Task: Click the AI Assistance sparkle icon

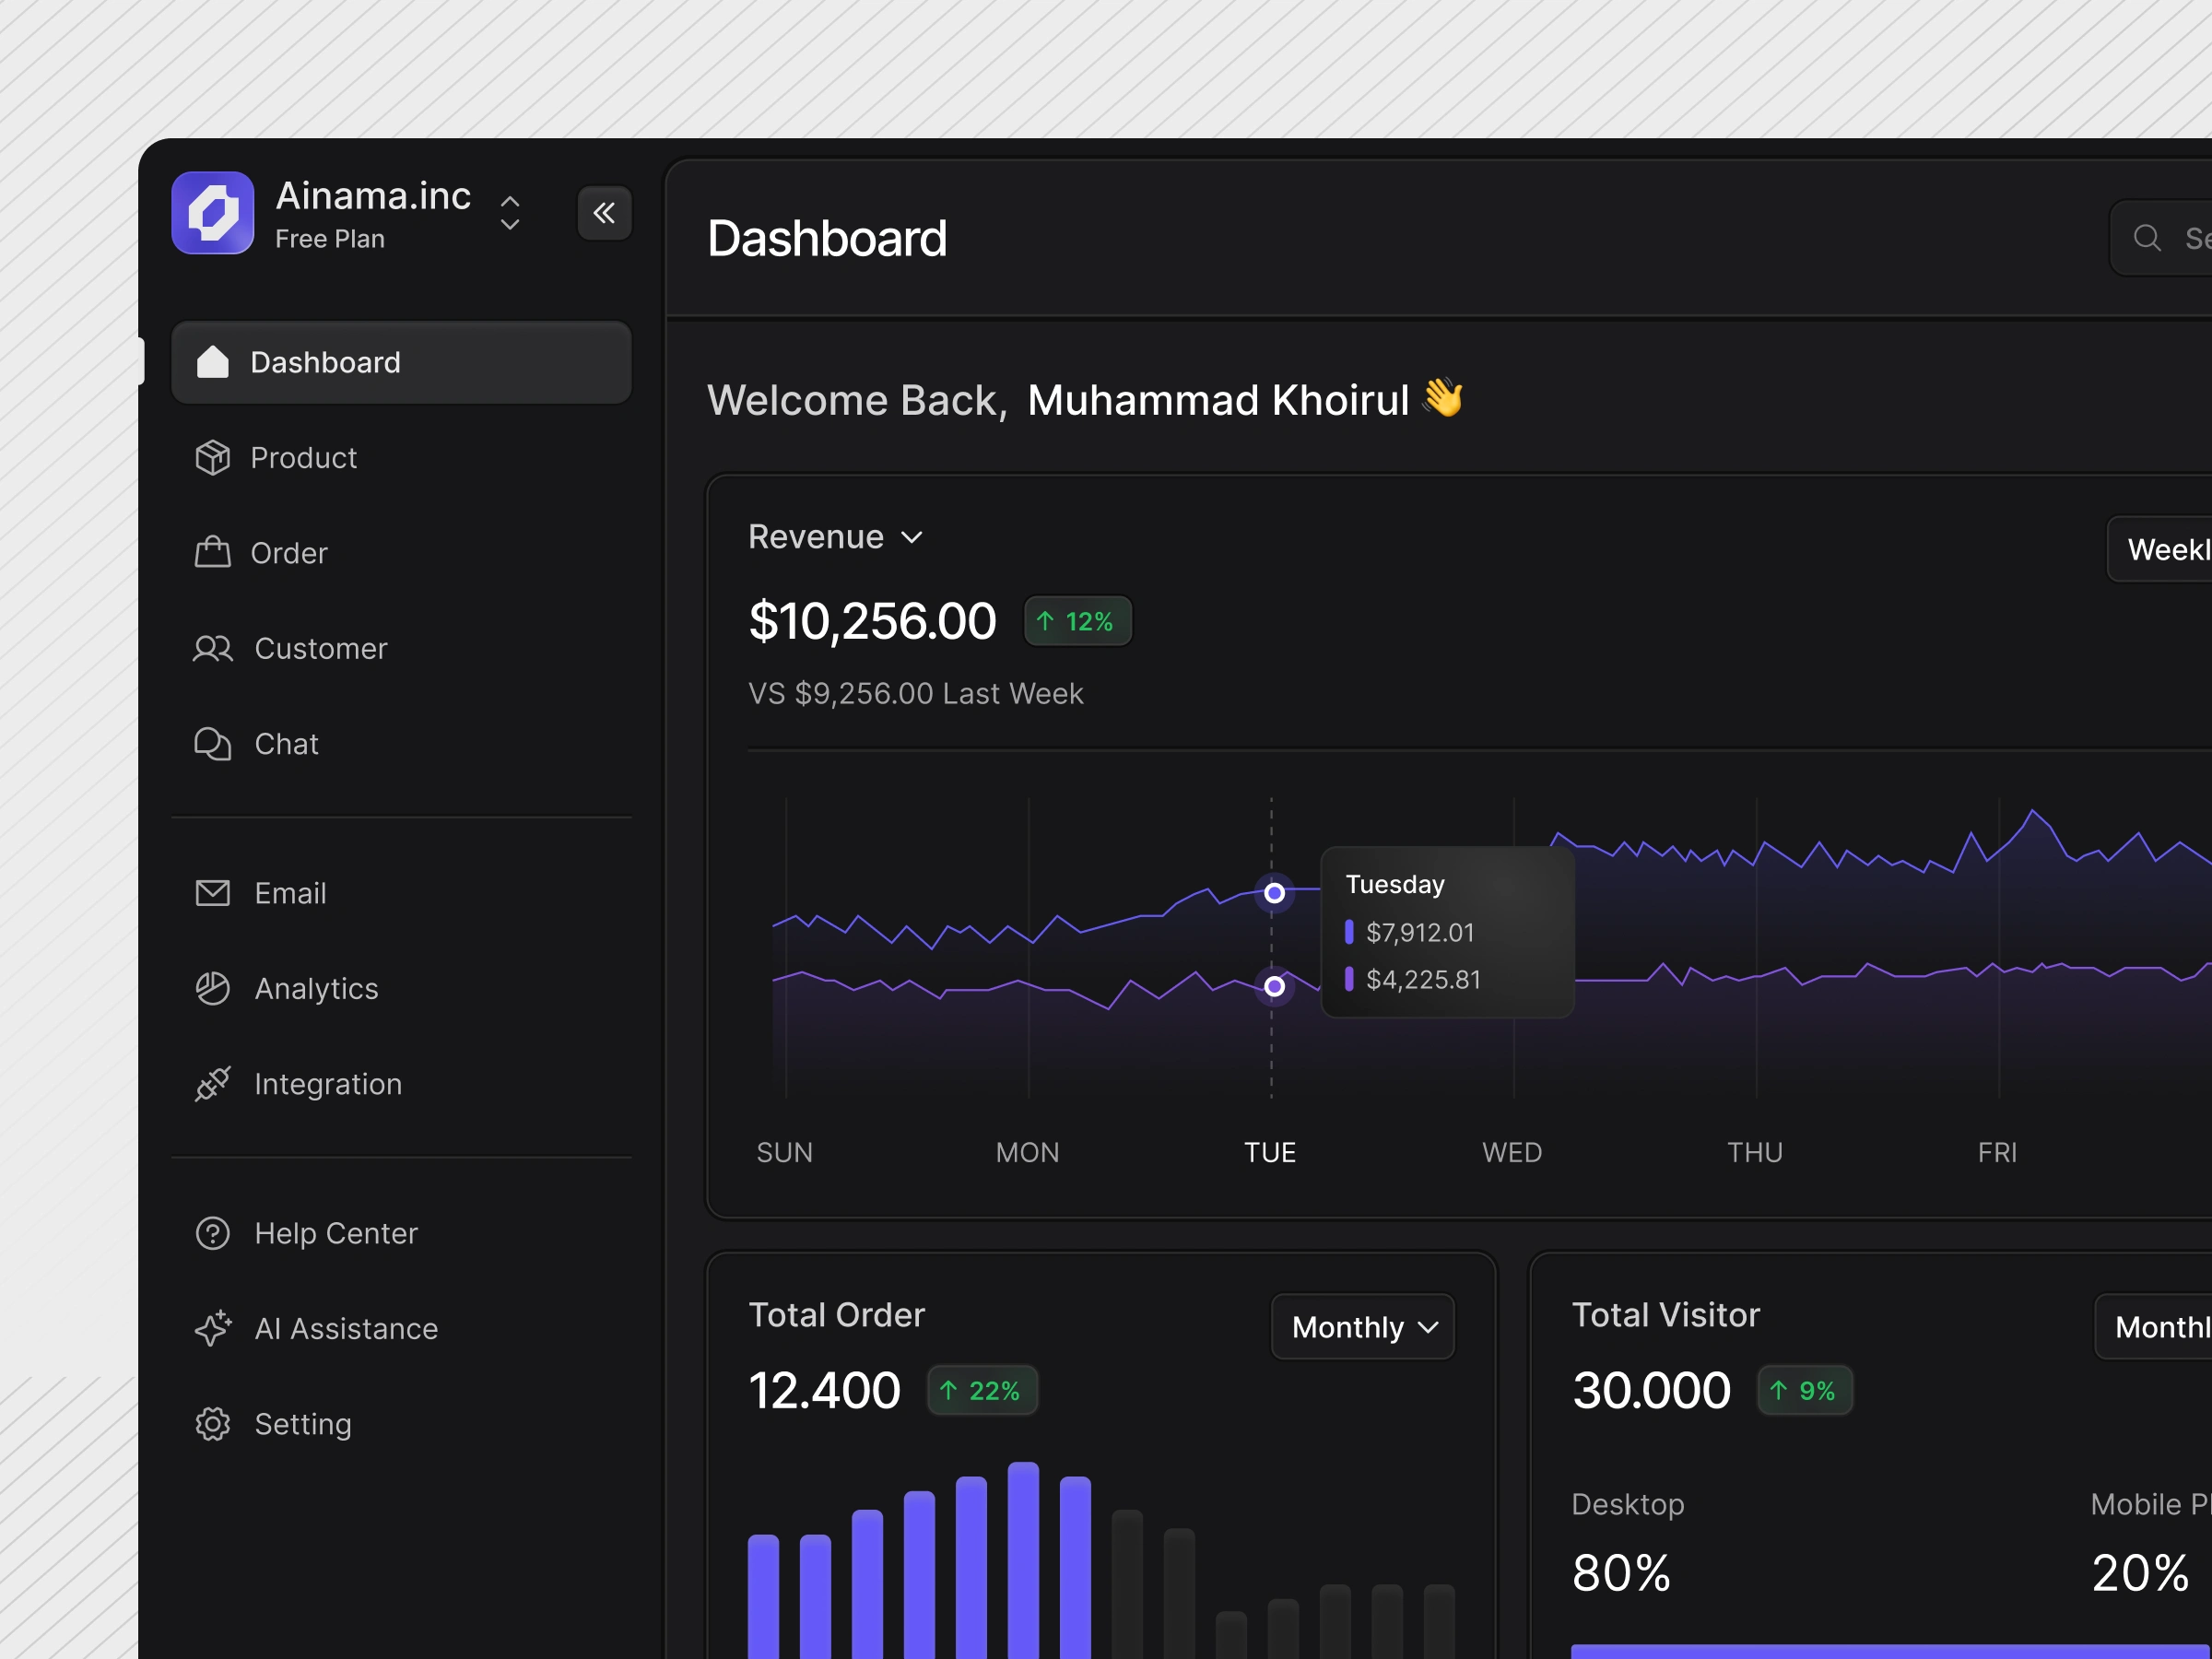Action: [212, 1329]
